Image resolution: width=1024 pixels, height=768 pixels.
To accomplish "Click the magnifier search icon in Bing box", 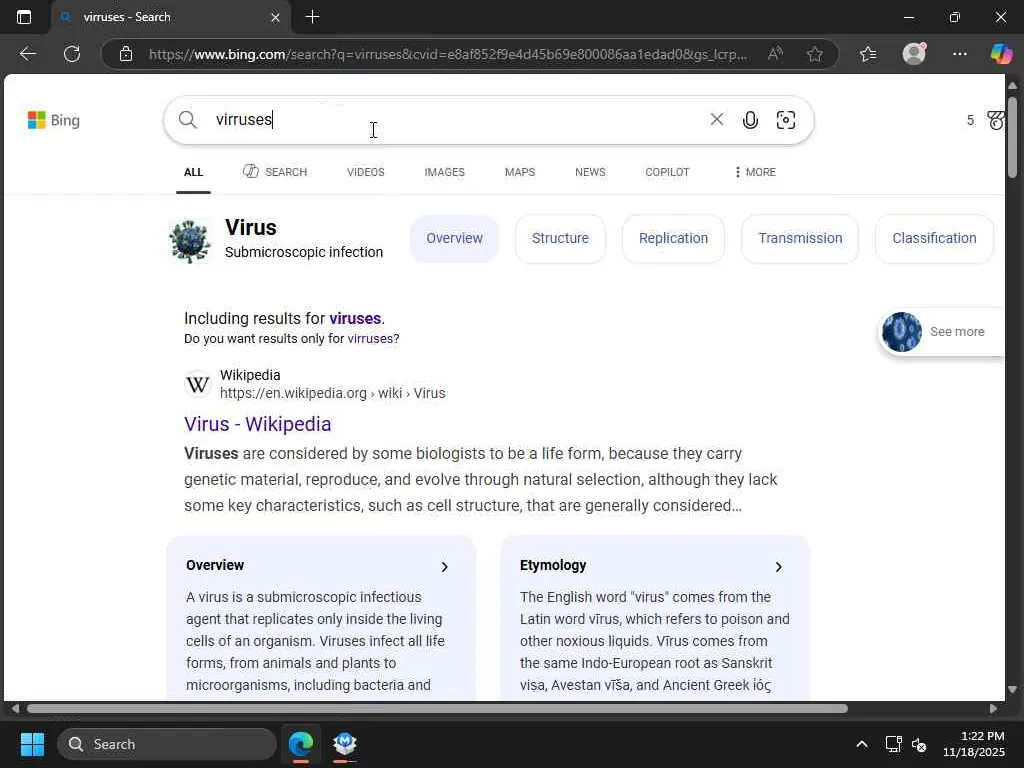I will point(187,120).
